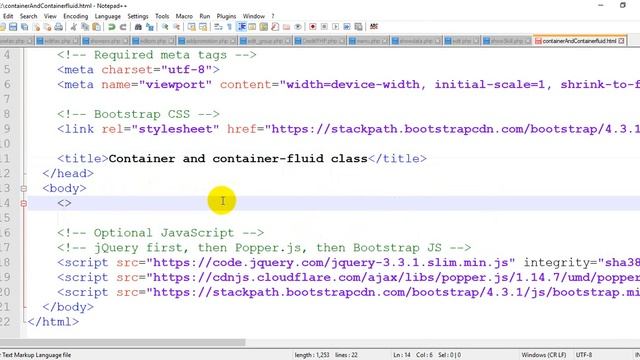Click the Copy toolbar icon
The height and width of the screenshot is (360, 640).
[85, 27]
